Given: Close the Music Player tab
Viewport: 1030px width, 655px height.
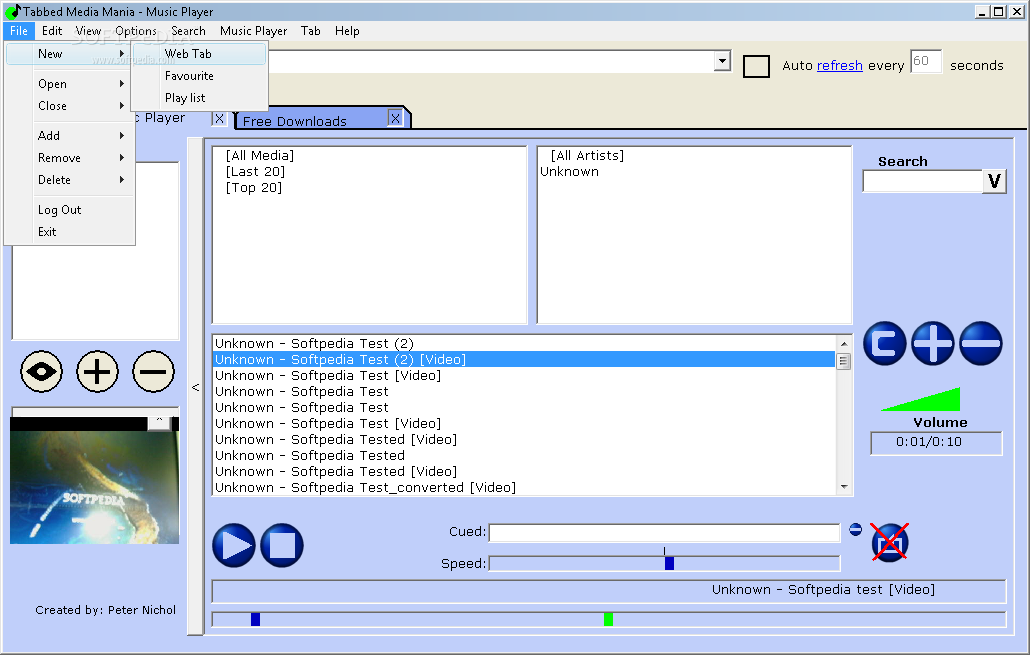Looking at the screenshot, I should pos(219,119).
